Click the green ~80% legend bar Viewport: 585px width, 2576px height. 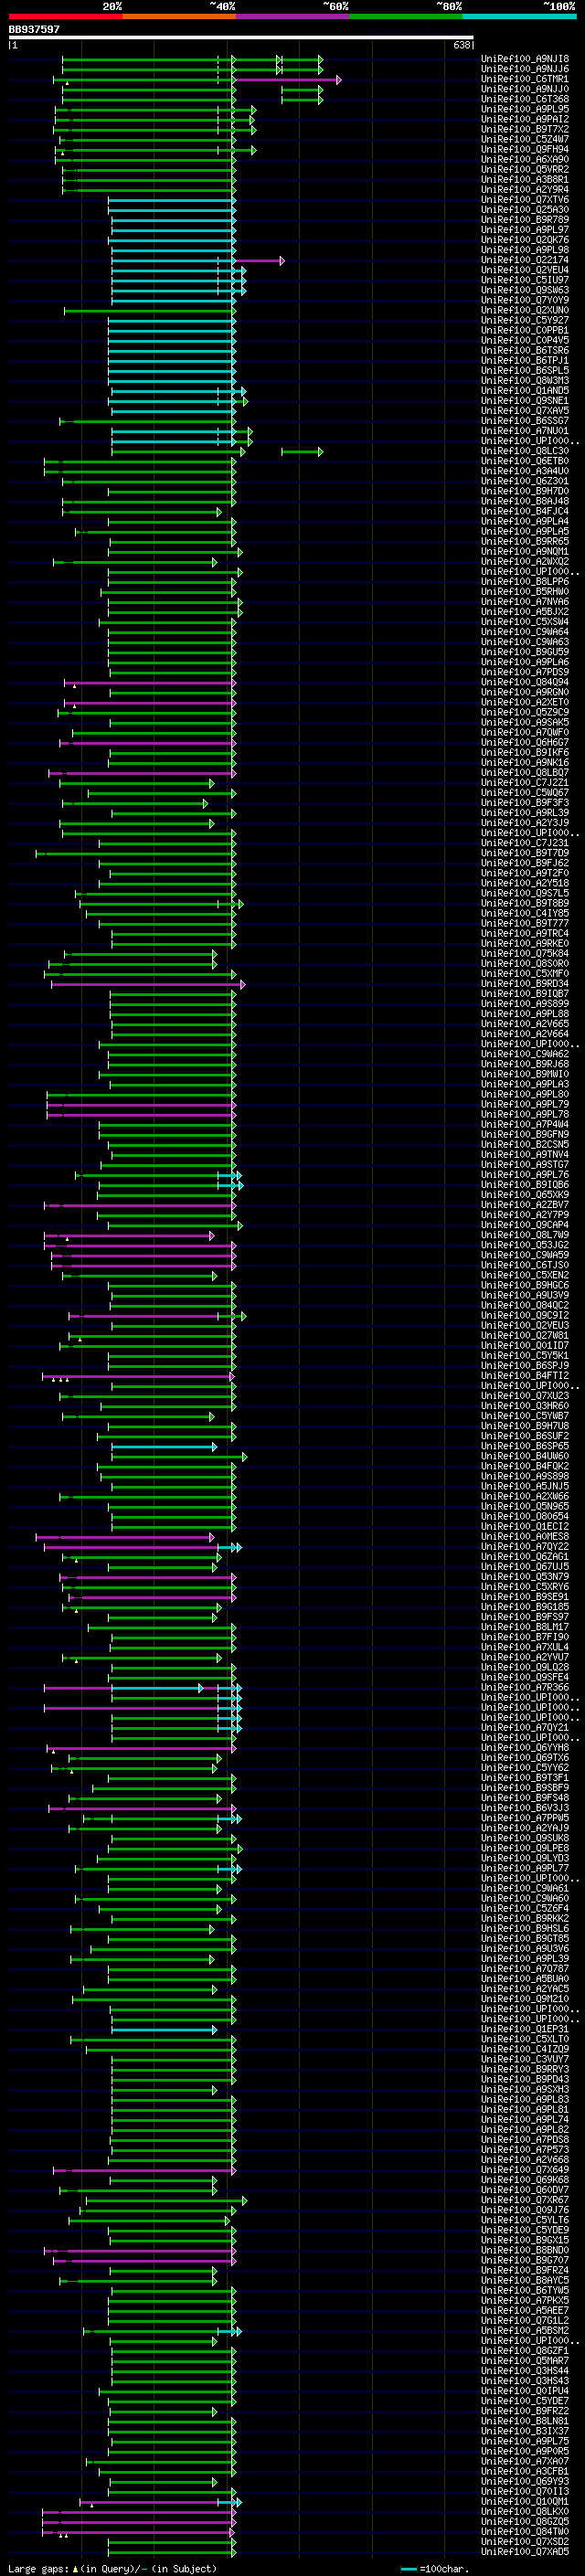coord(406,16)
